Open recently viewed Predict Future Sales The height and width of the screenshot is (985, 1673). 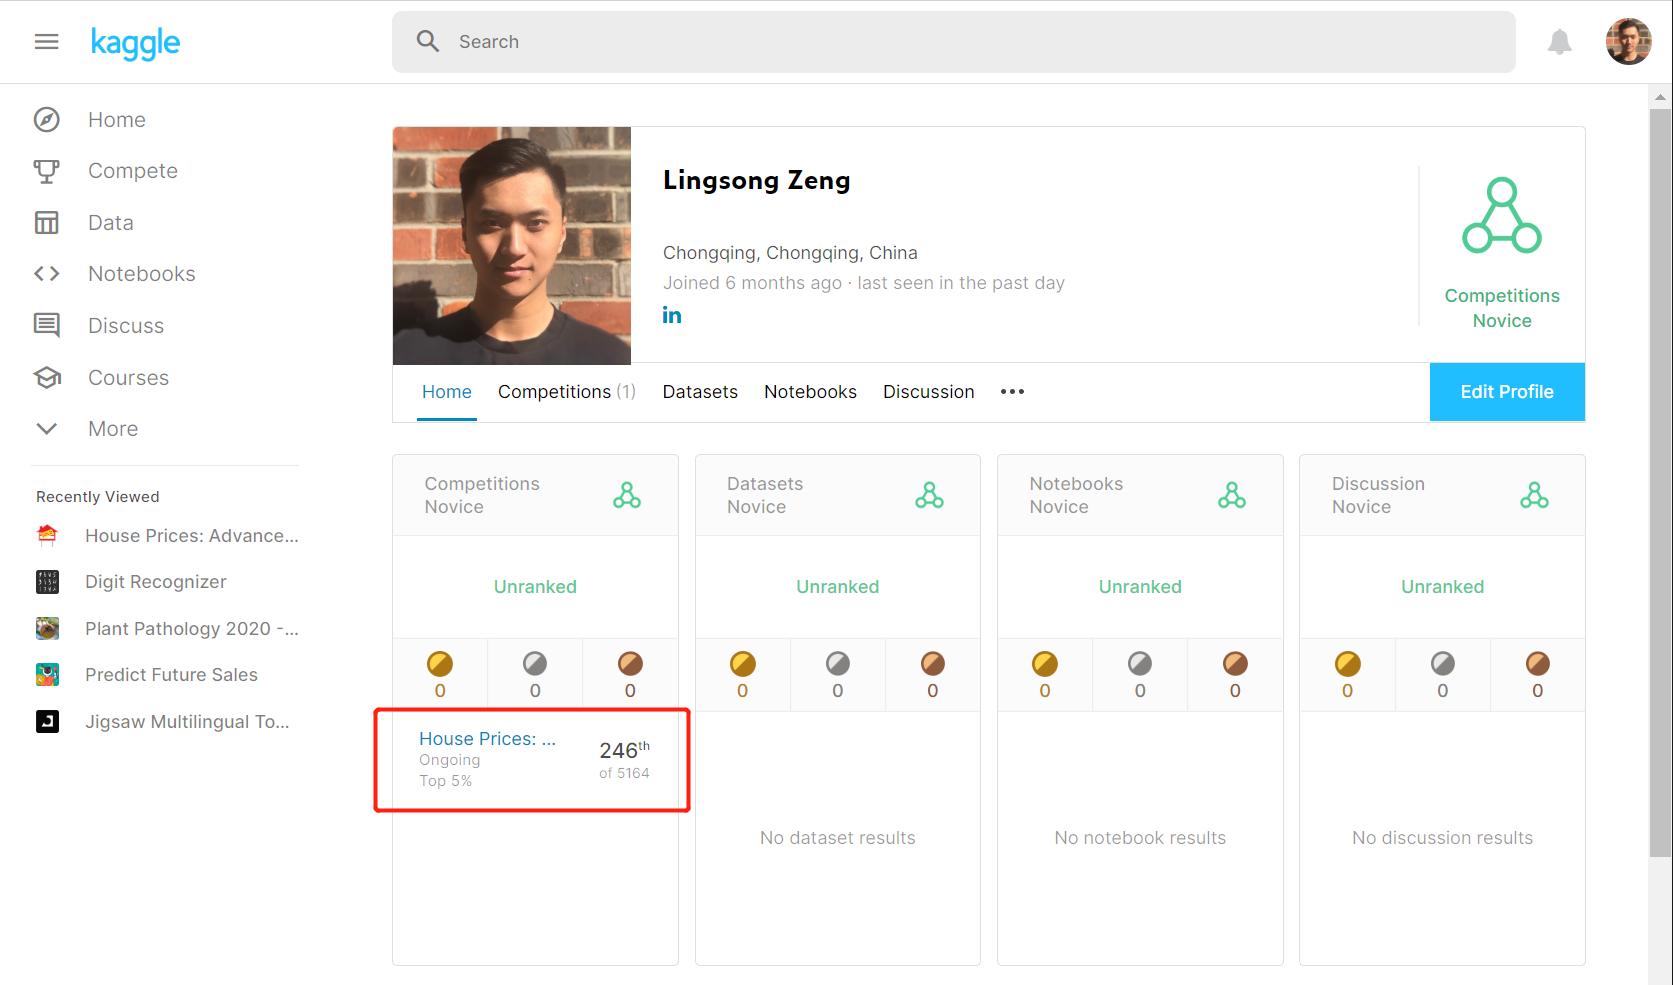[x=171, y=675]
